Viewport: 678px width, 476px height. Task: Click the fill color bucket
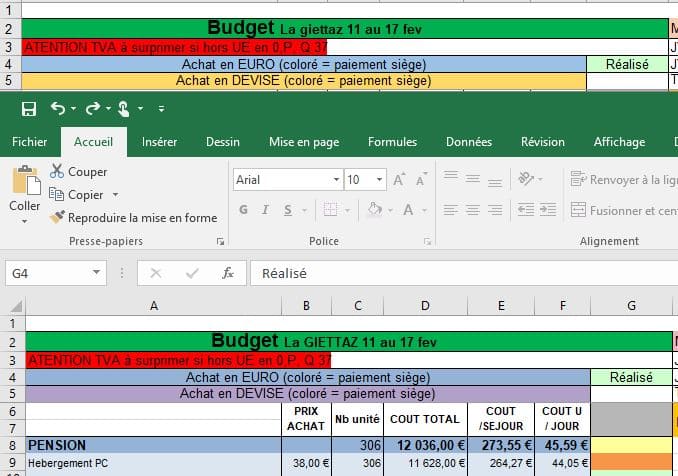[x=375, y=210]
